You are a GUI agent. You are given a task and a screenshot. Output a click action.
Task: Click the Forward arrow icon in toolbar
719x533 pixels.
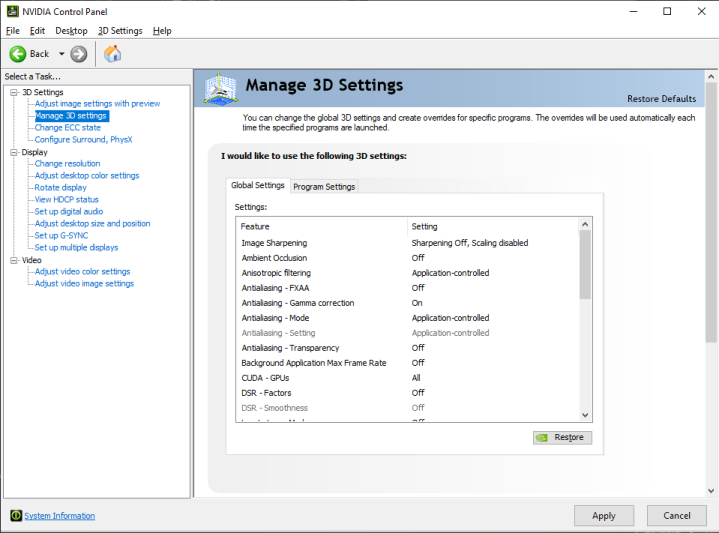[x=79, y=54]
